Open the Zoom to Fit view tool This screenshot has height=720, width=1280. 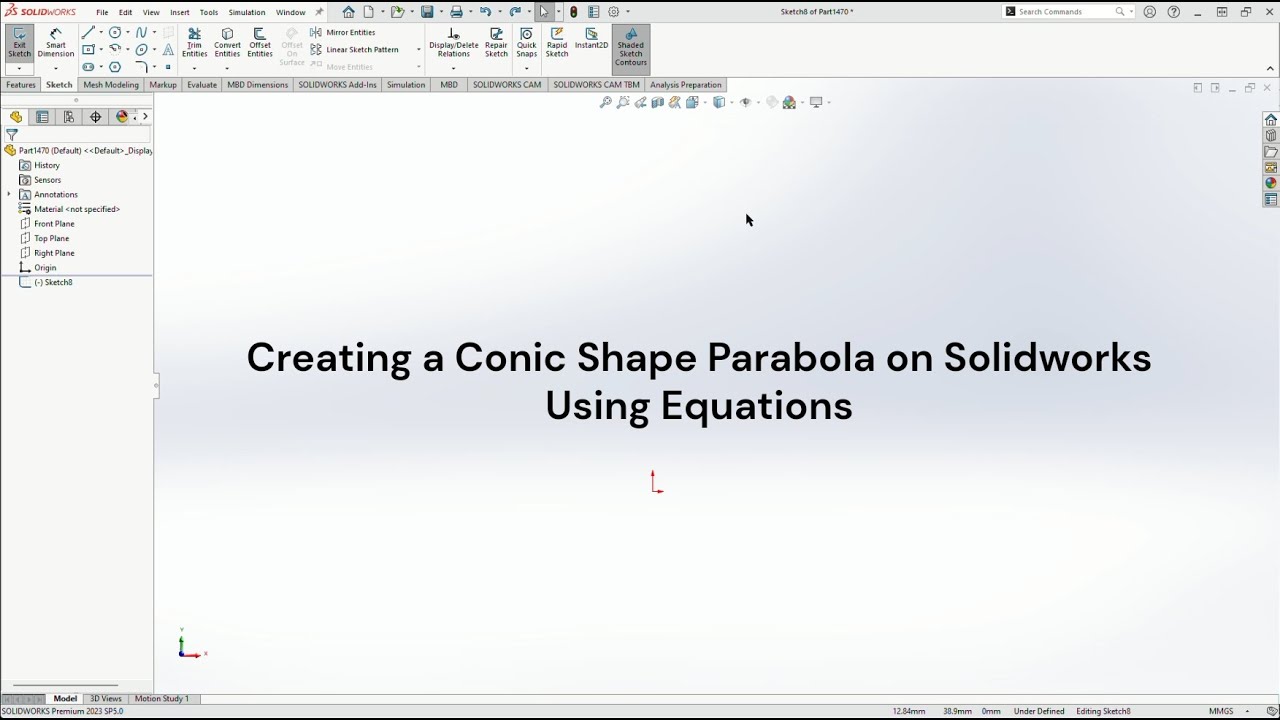(x=605, y=102)
